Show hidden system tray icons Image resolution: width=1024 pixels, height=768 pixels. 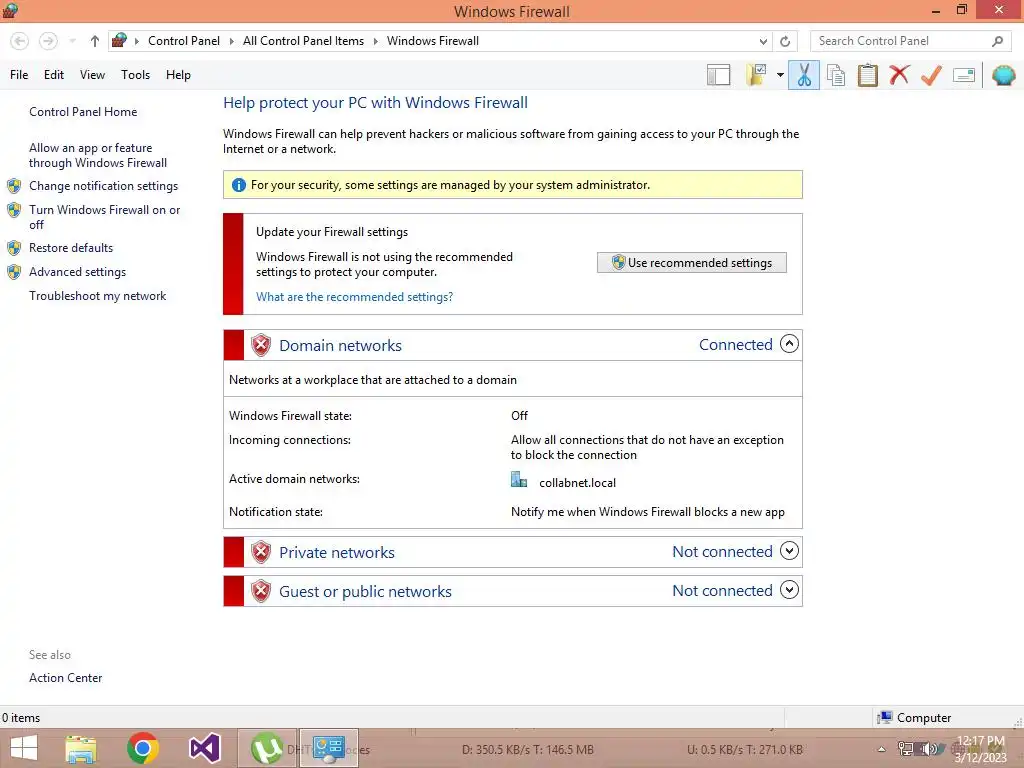pyautogui.click(x=881, y=749)
